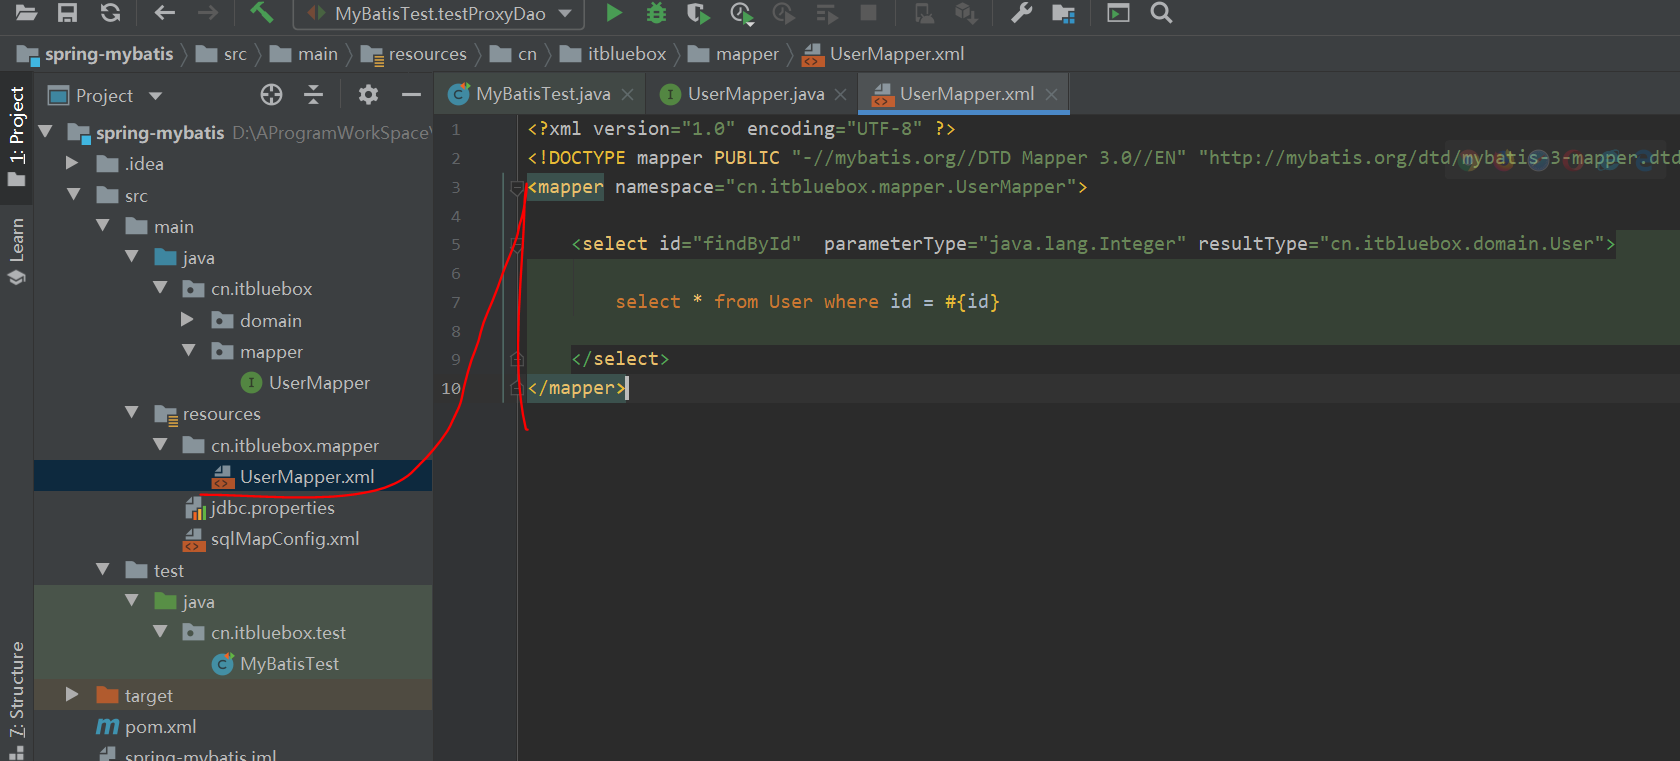
Task: Open the Project view selector dropdown
Action: (105, 96)
